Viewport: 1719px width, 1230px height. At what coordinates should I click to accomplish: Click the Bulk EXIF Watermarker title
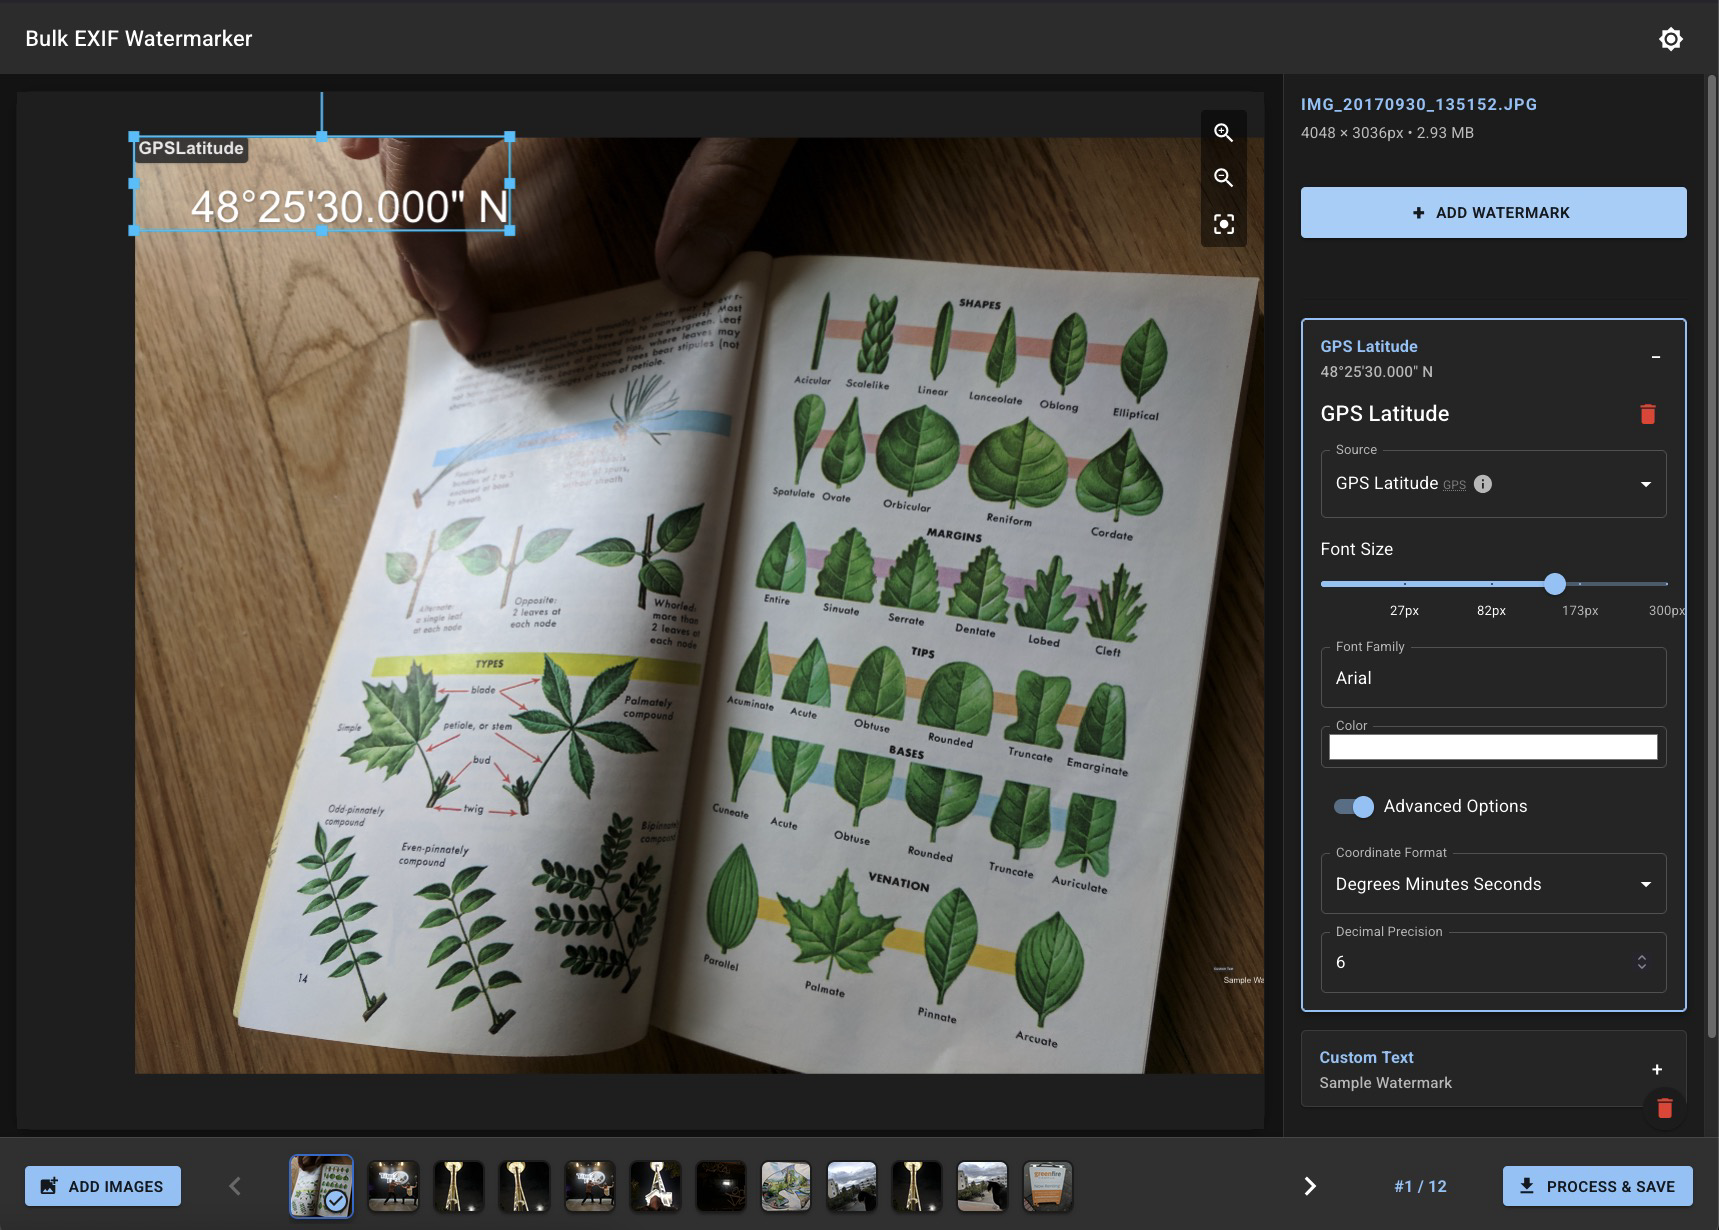tap(139, 39)
